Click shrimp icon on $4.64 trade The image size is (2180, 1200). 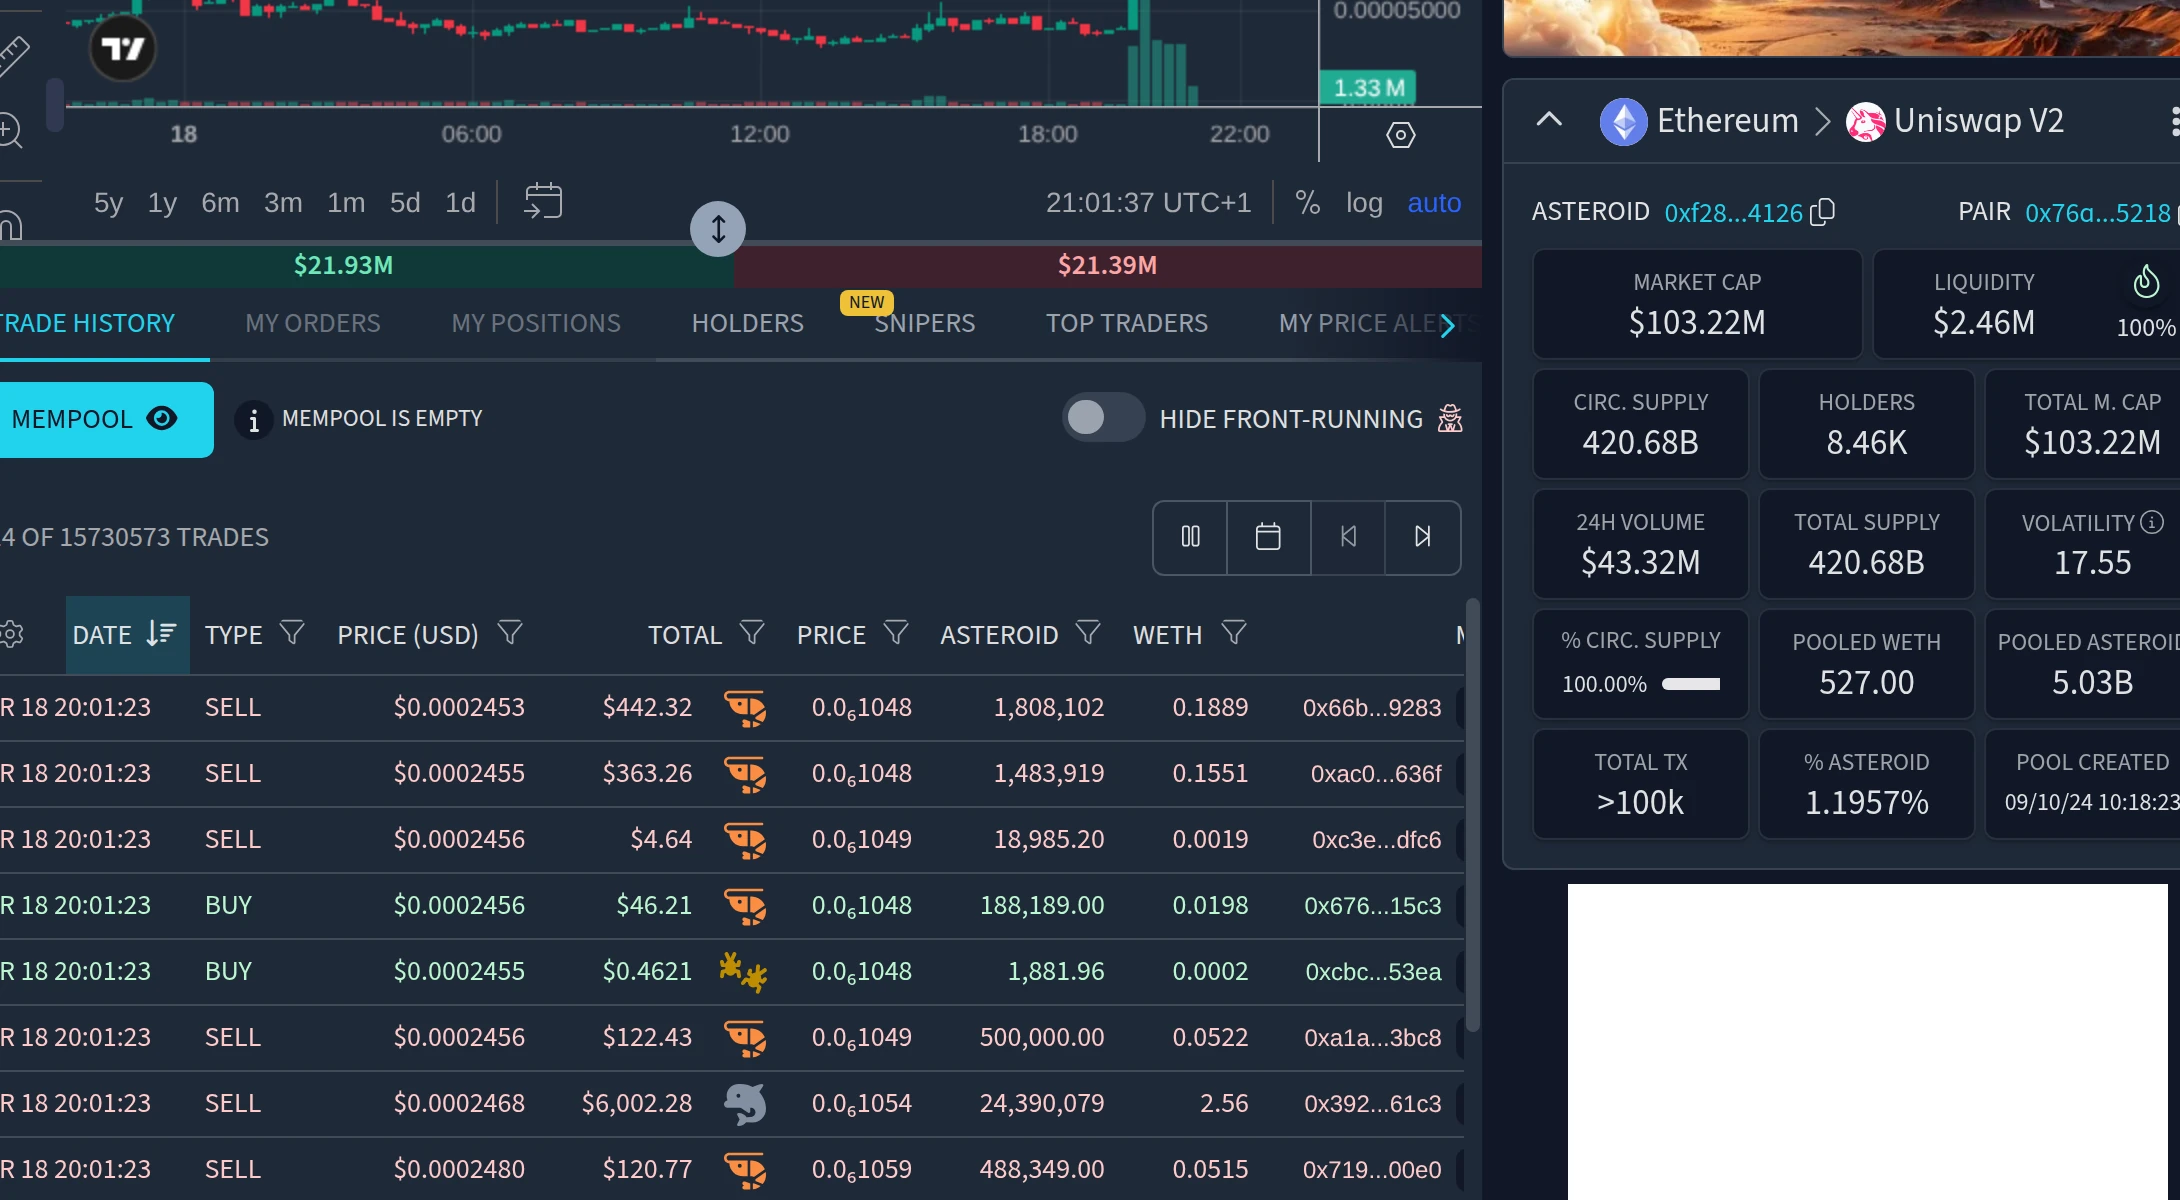pyautogui.click(x=745, y=840)
